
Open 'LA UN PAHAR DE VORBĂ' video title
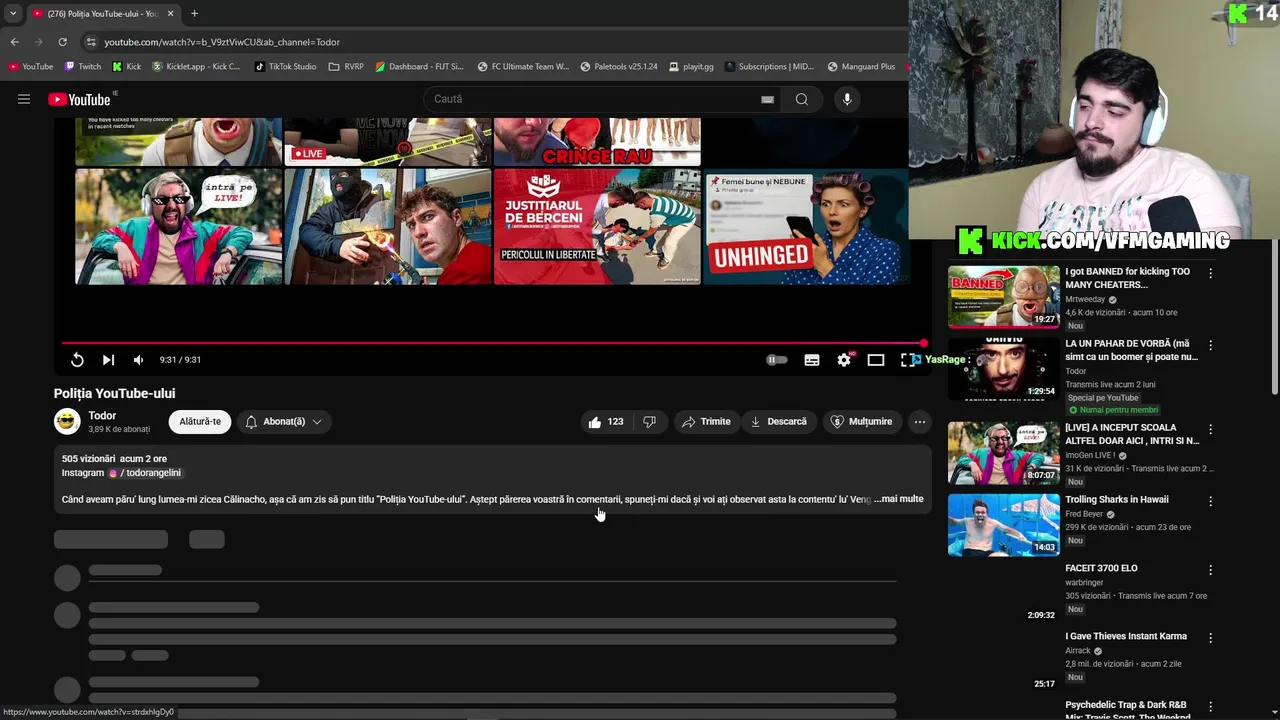pos(1131,350)
